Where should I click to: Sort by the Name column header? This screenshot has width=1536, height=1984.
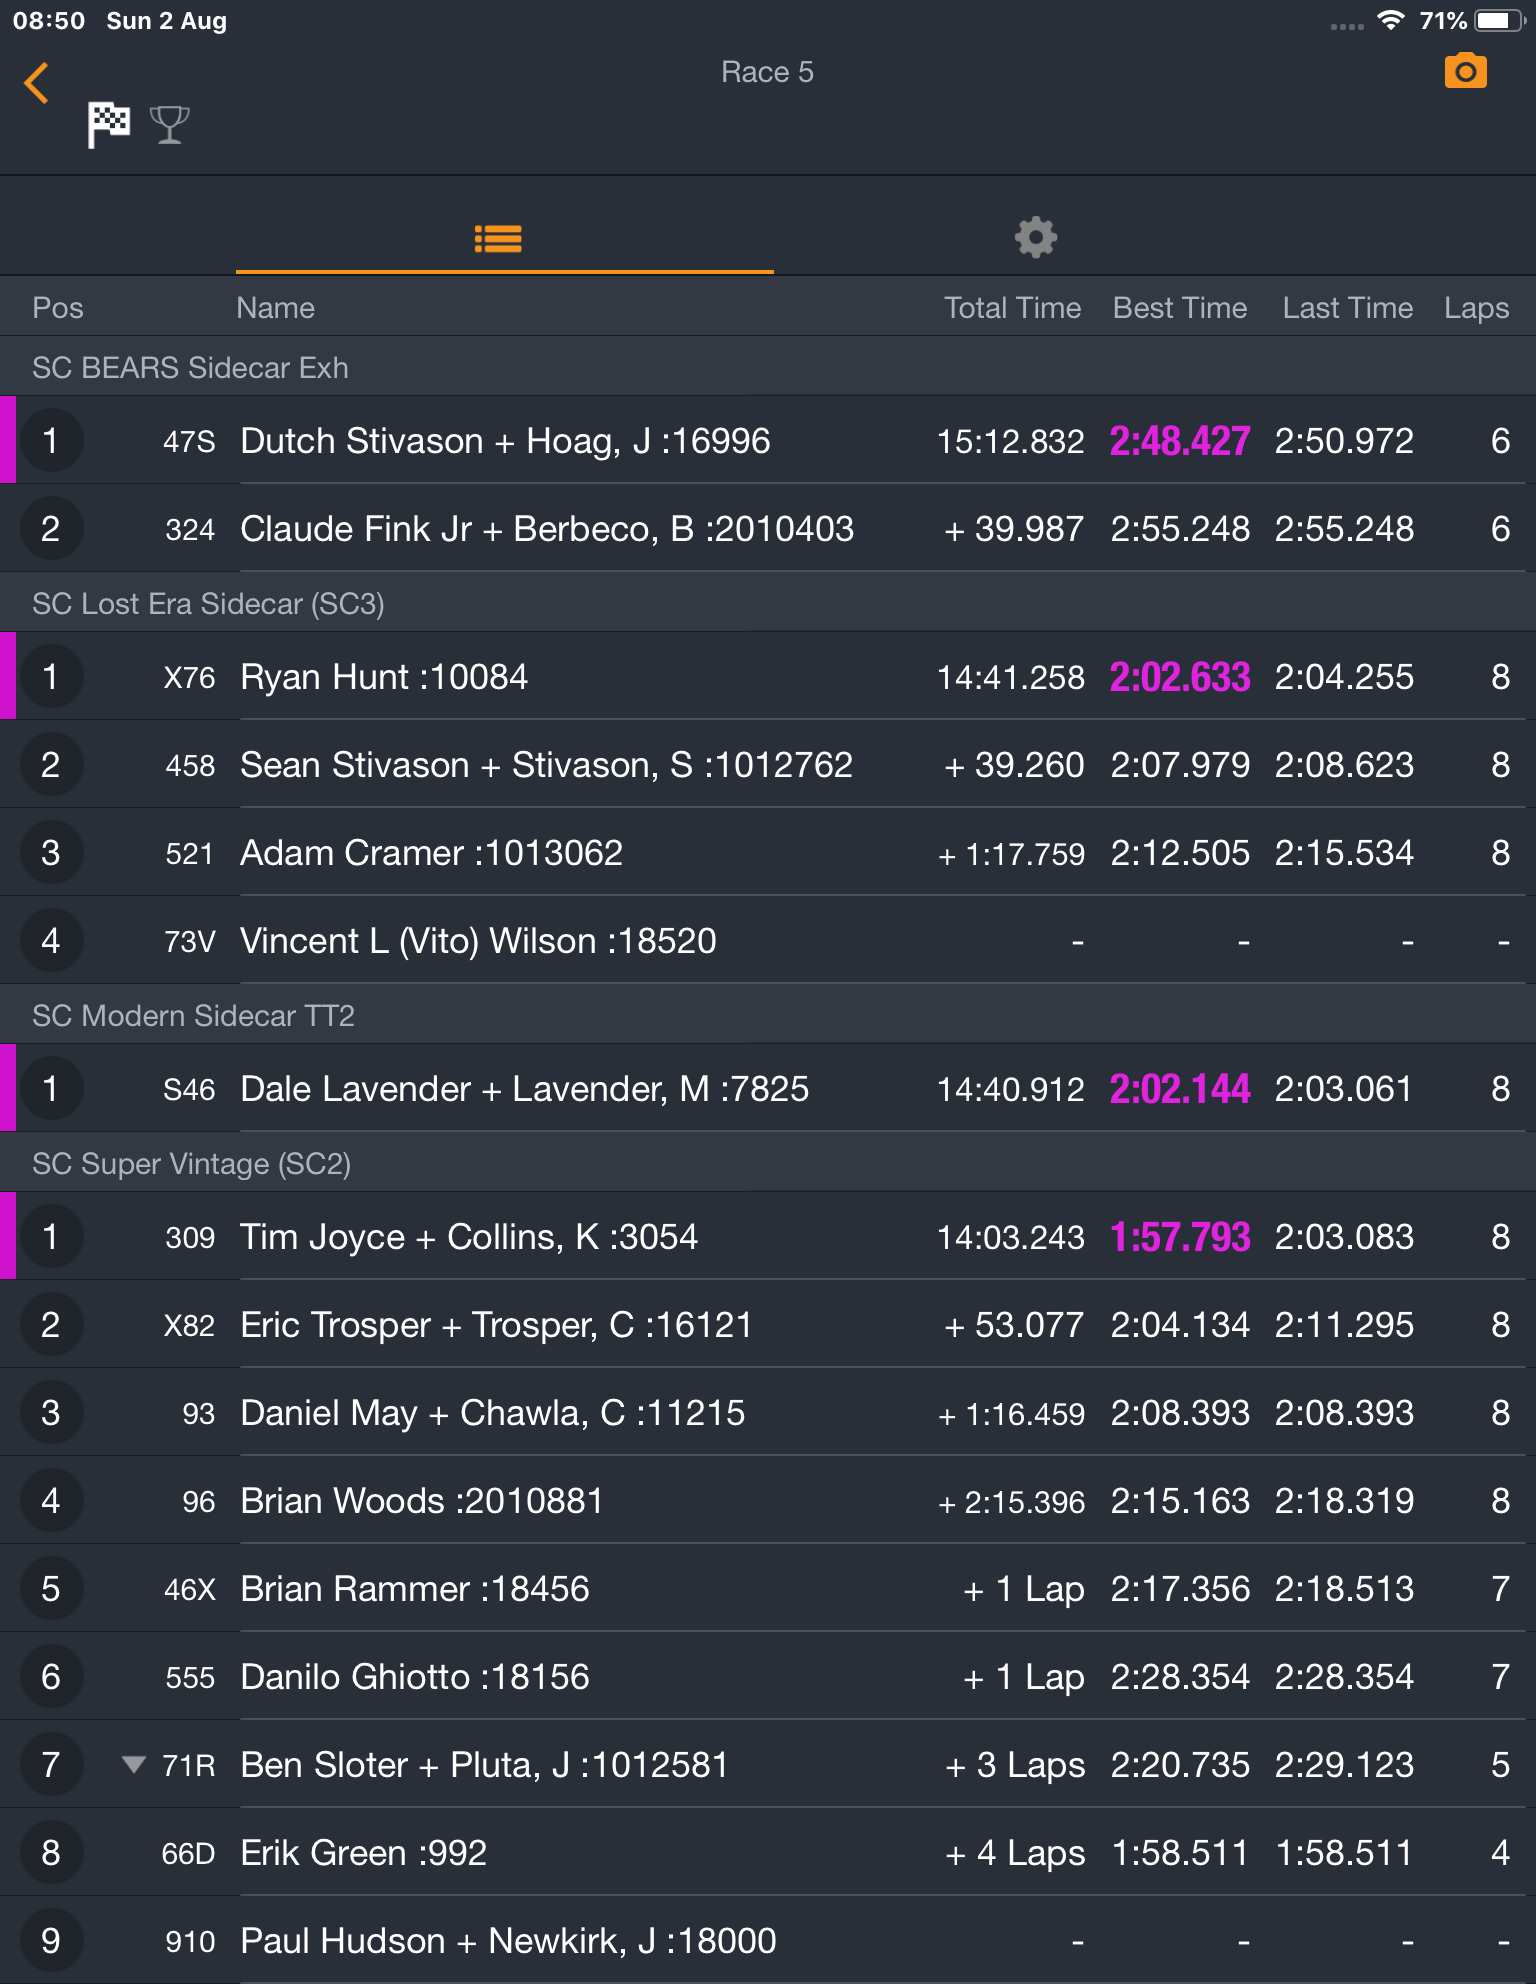pyautogui.click(x=275, y=308)
